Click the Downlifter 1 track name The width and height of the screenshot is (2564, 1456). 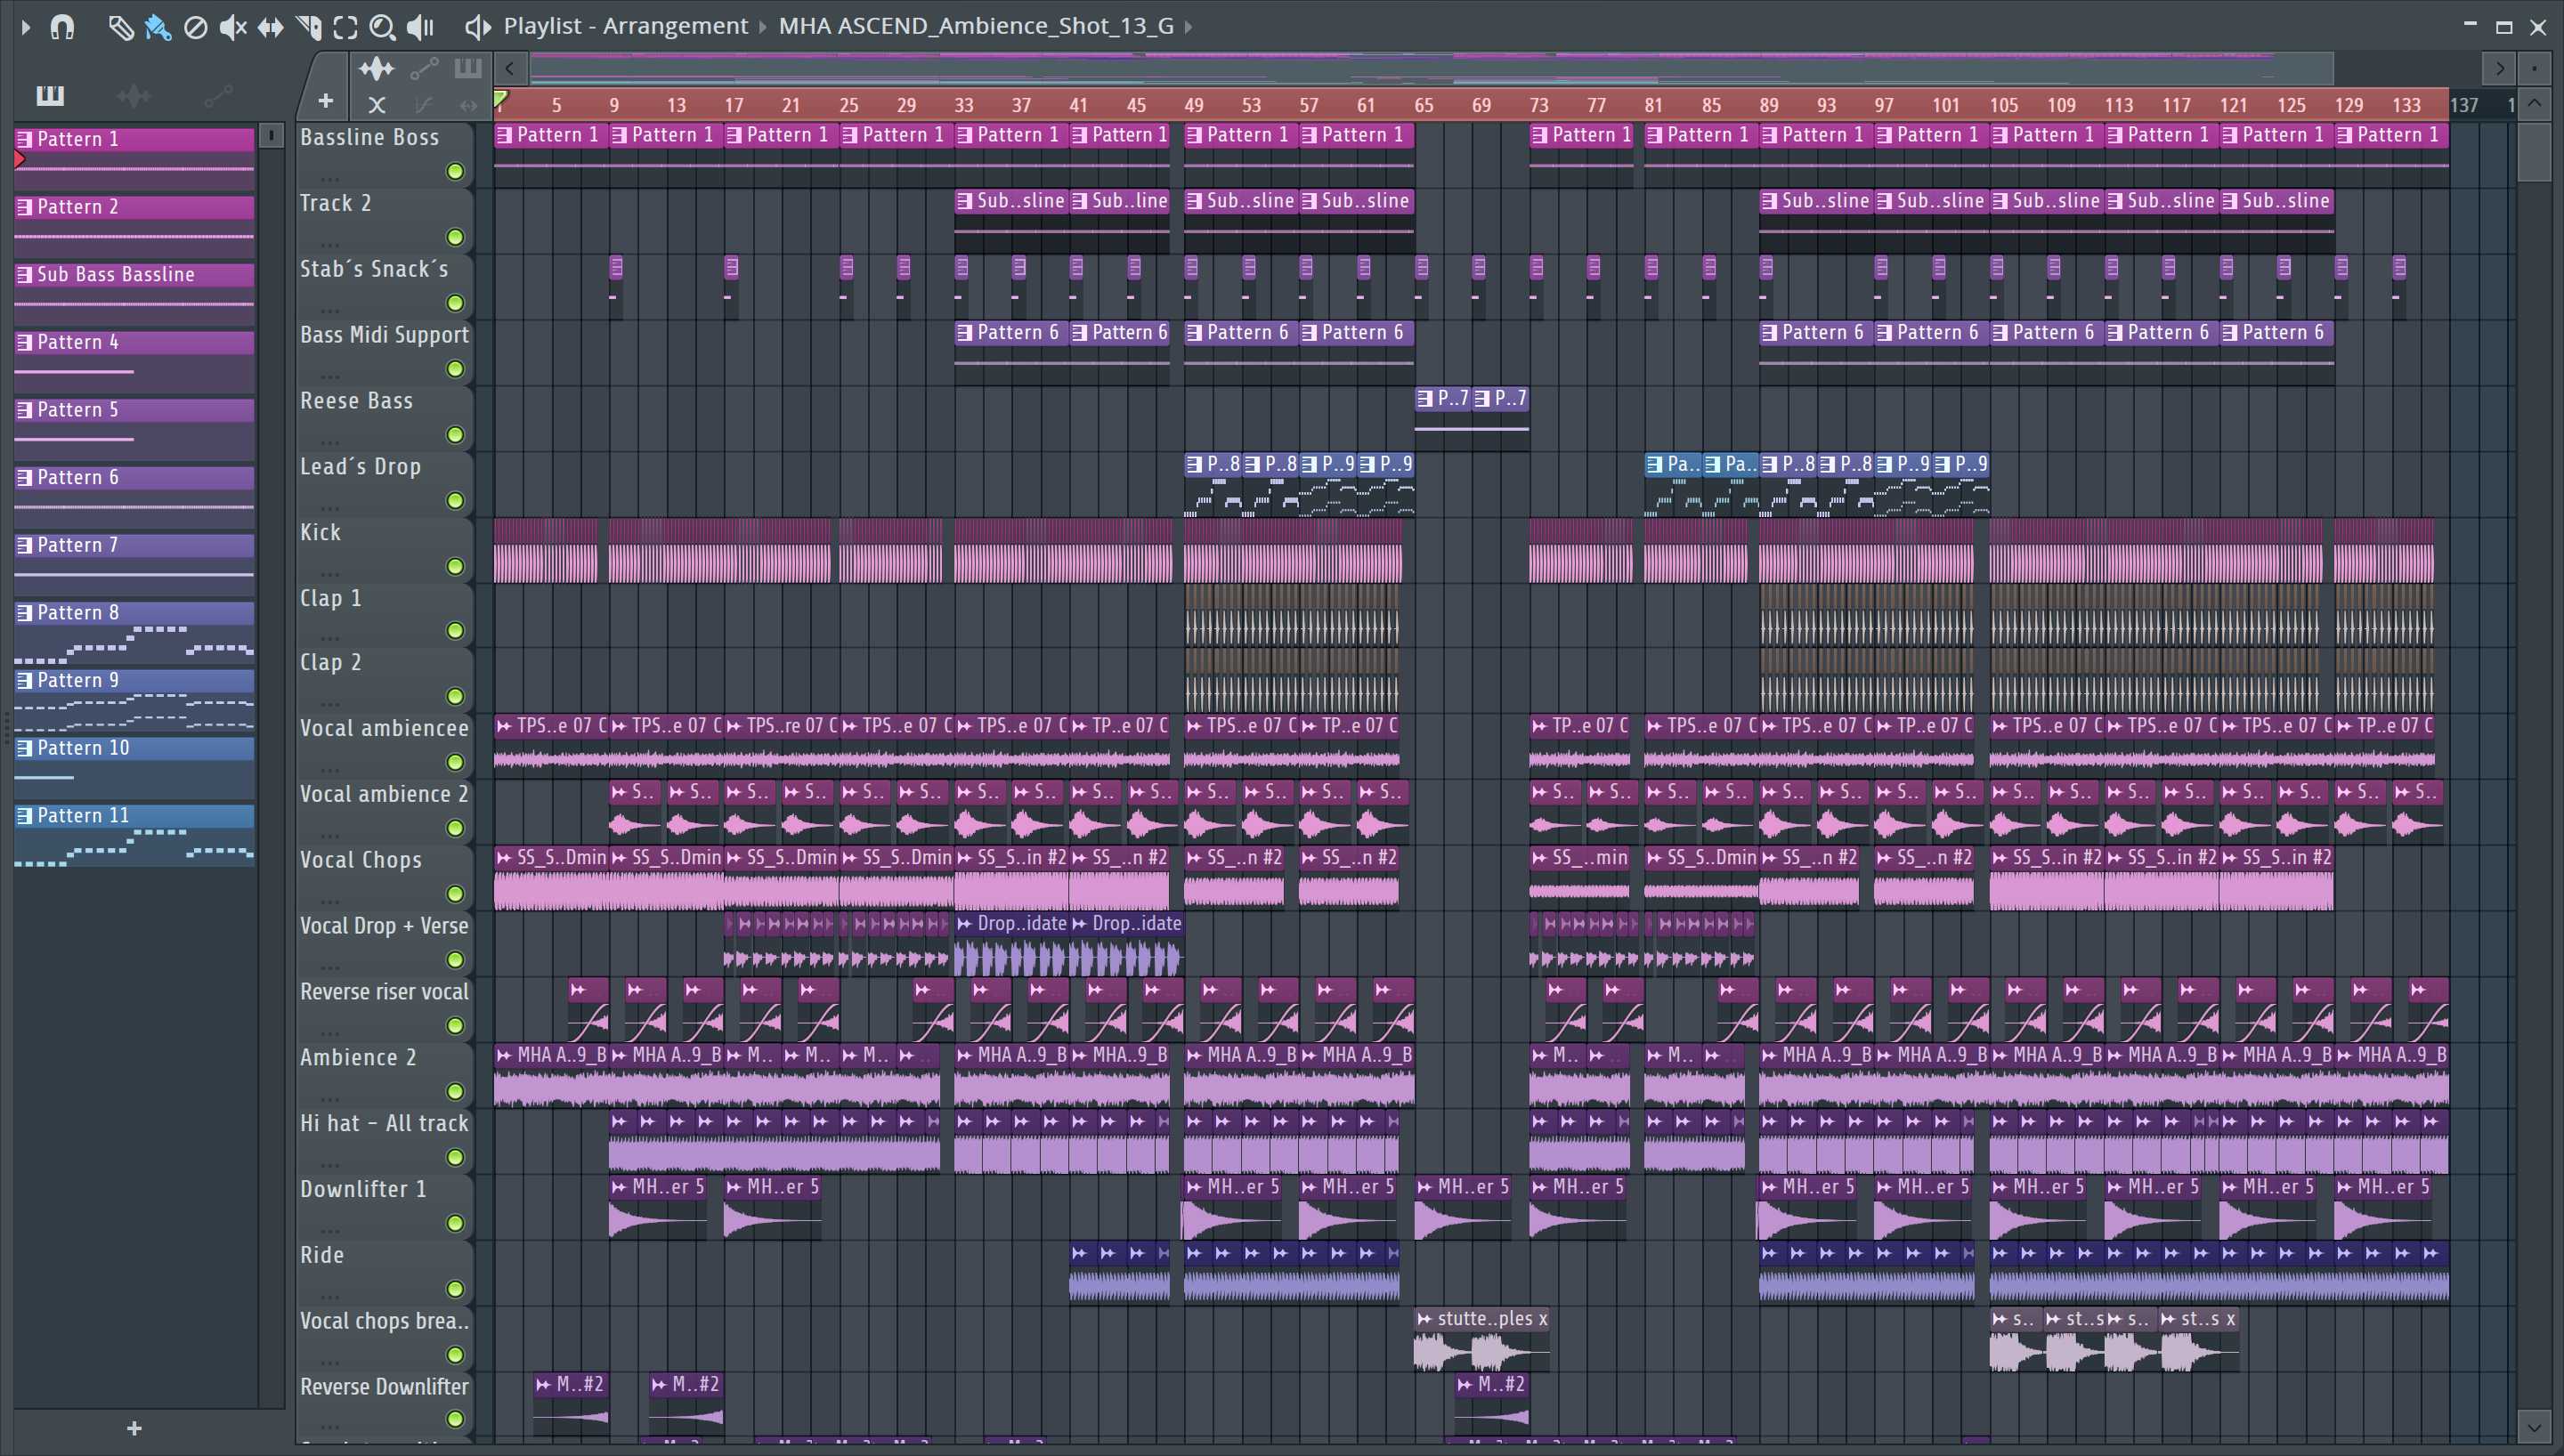pyautogui.click(x=363, y=1189)
